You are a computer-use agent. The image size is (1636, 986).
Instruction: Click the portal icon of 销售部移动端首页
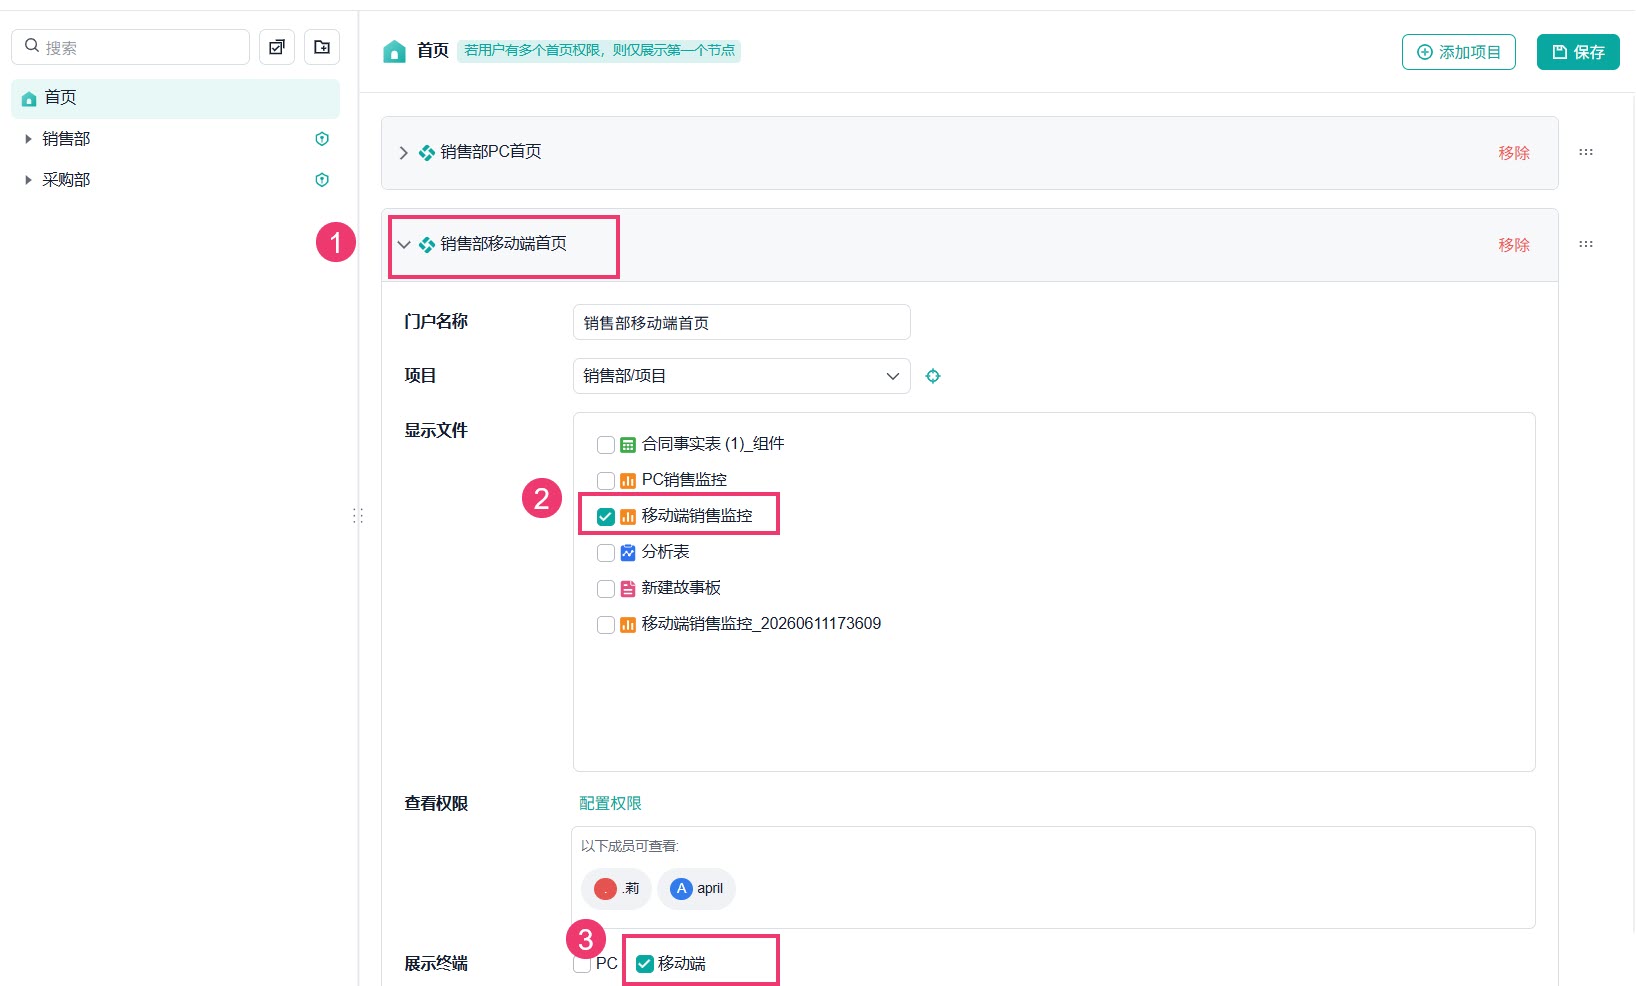tap(427, 245)
